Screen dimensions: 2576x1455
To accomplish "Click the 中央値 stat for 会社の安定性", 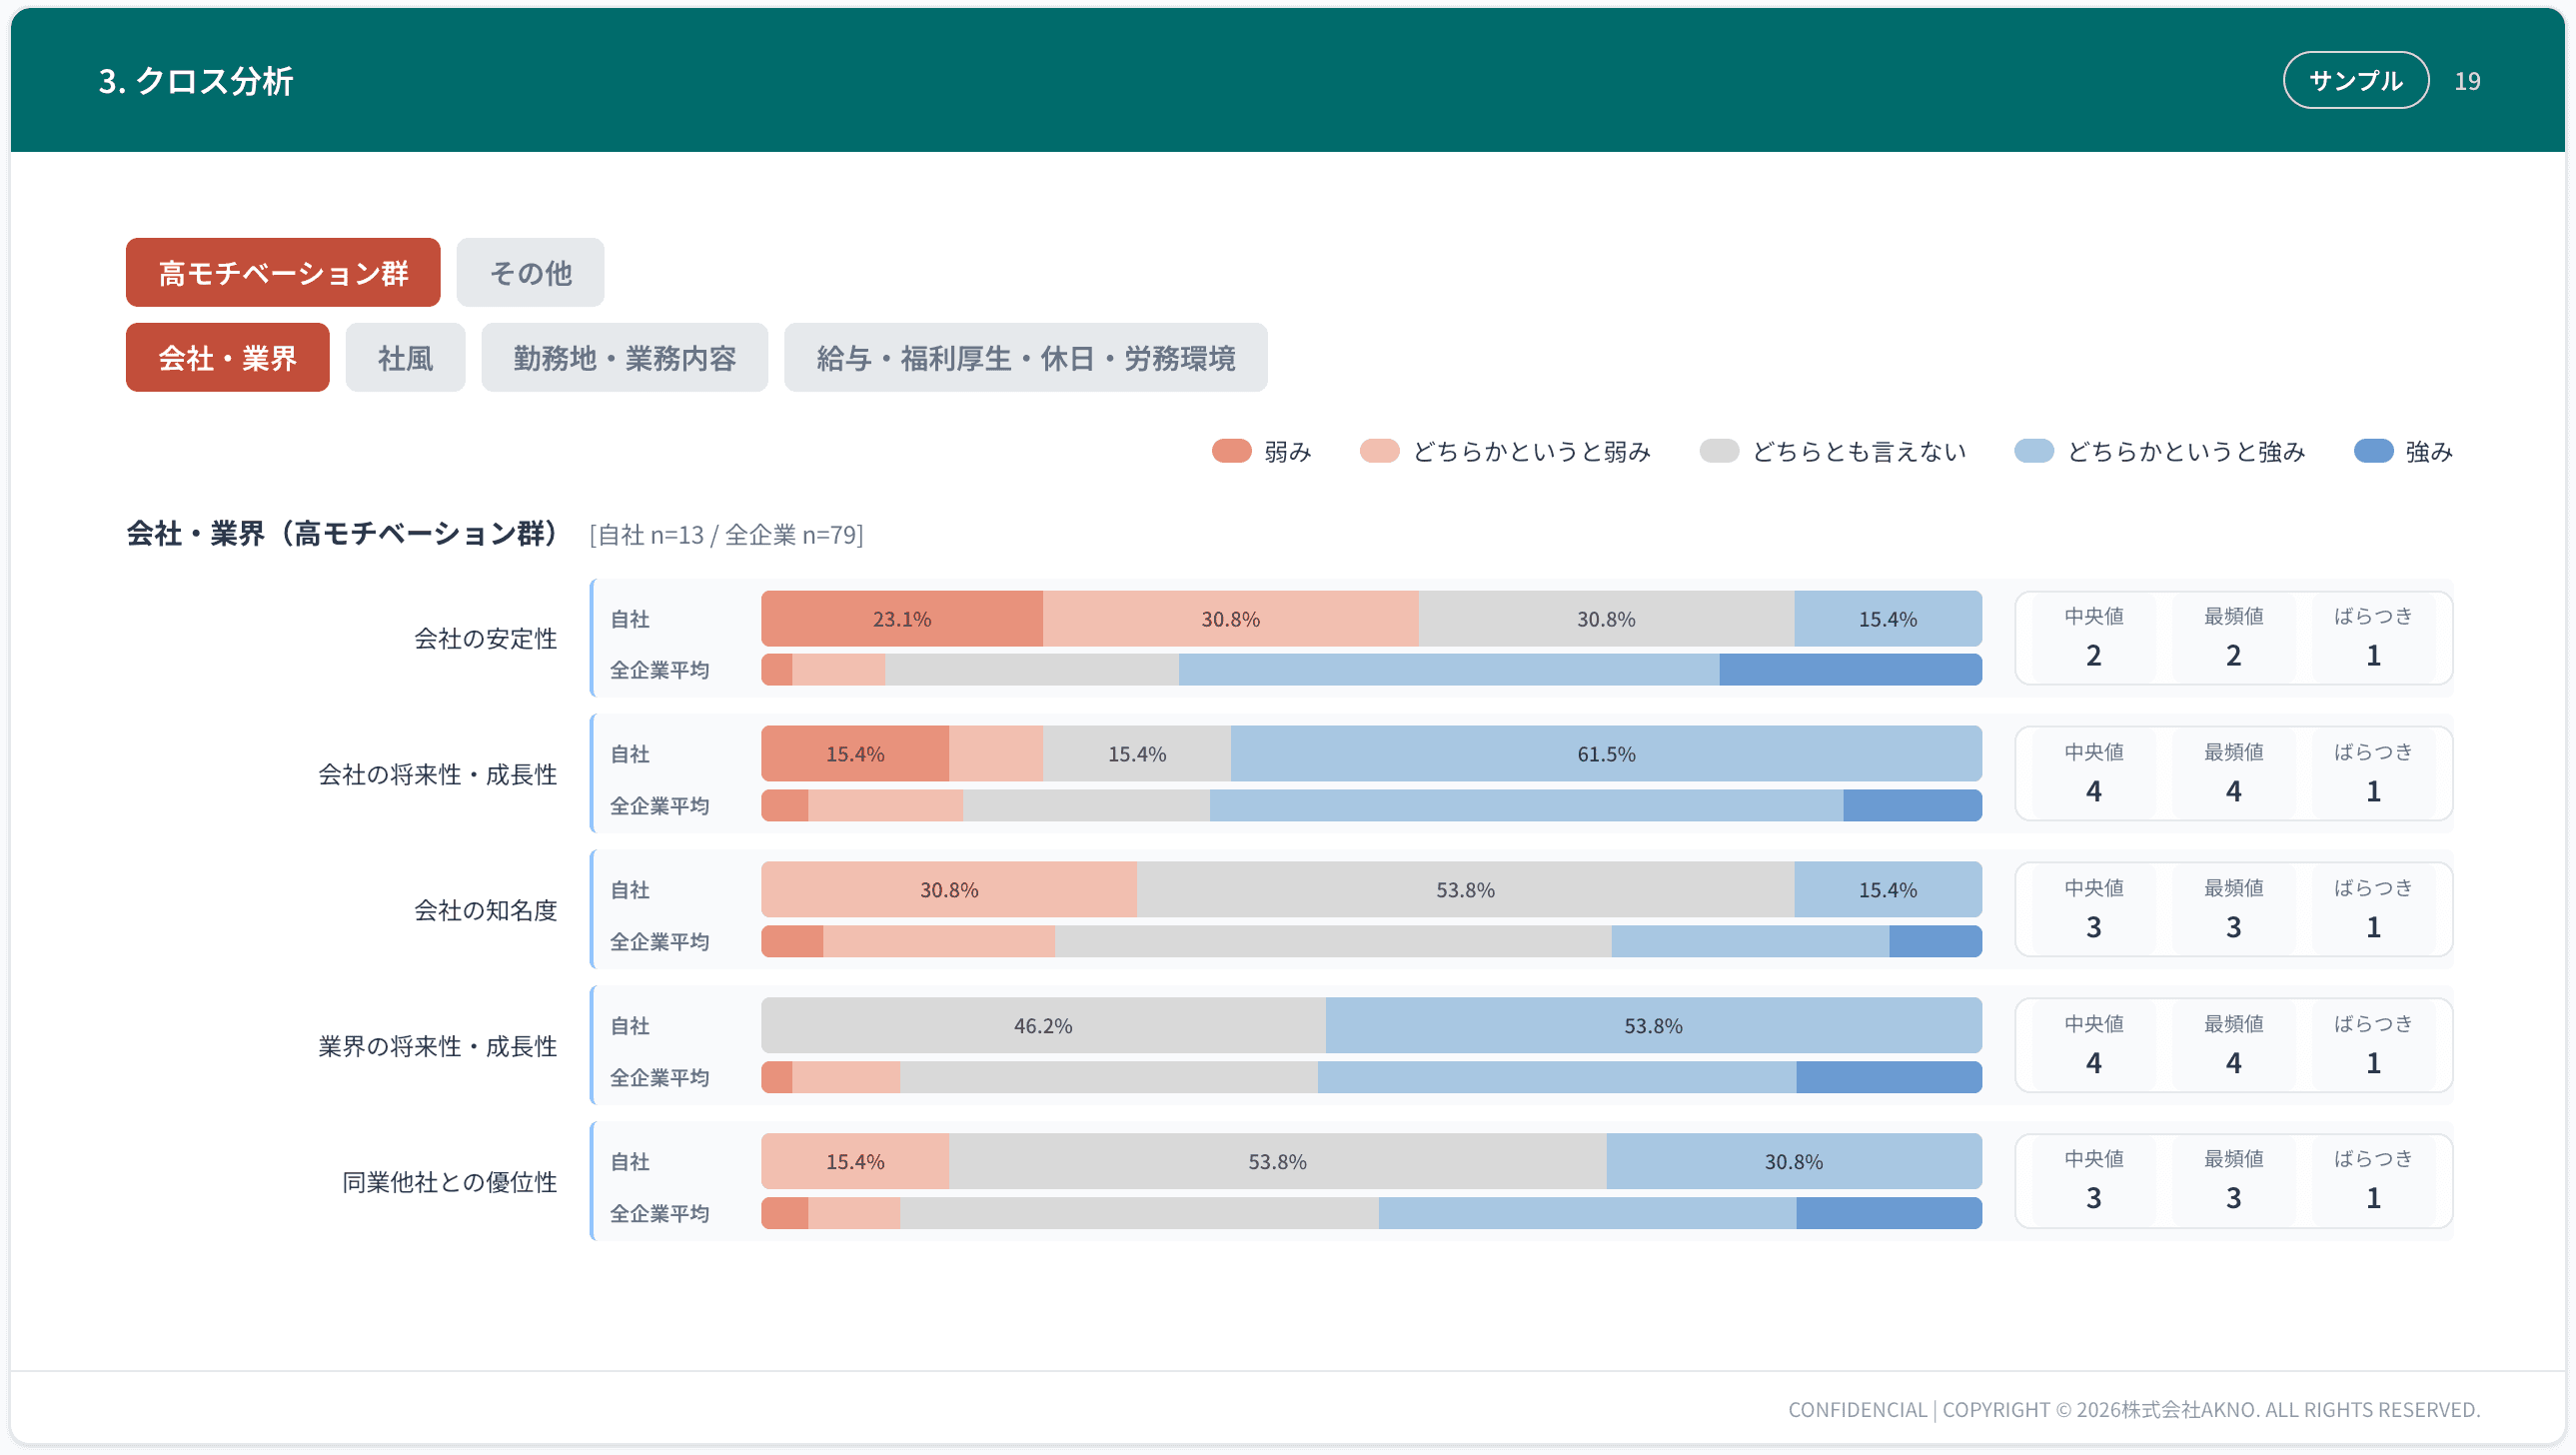I will point(2093,638).
